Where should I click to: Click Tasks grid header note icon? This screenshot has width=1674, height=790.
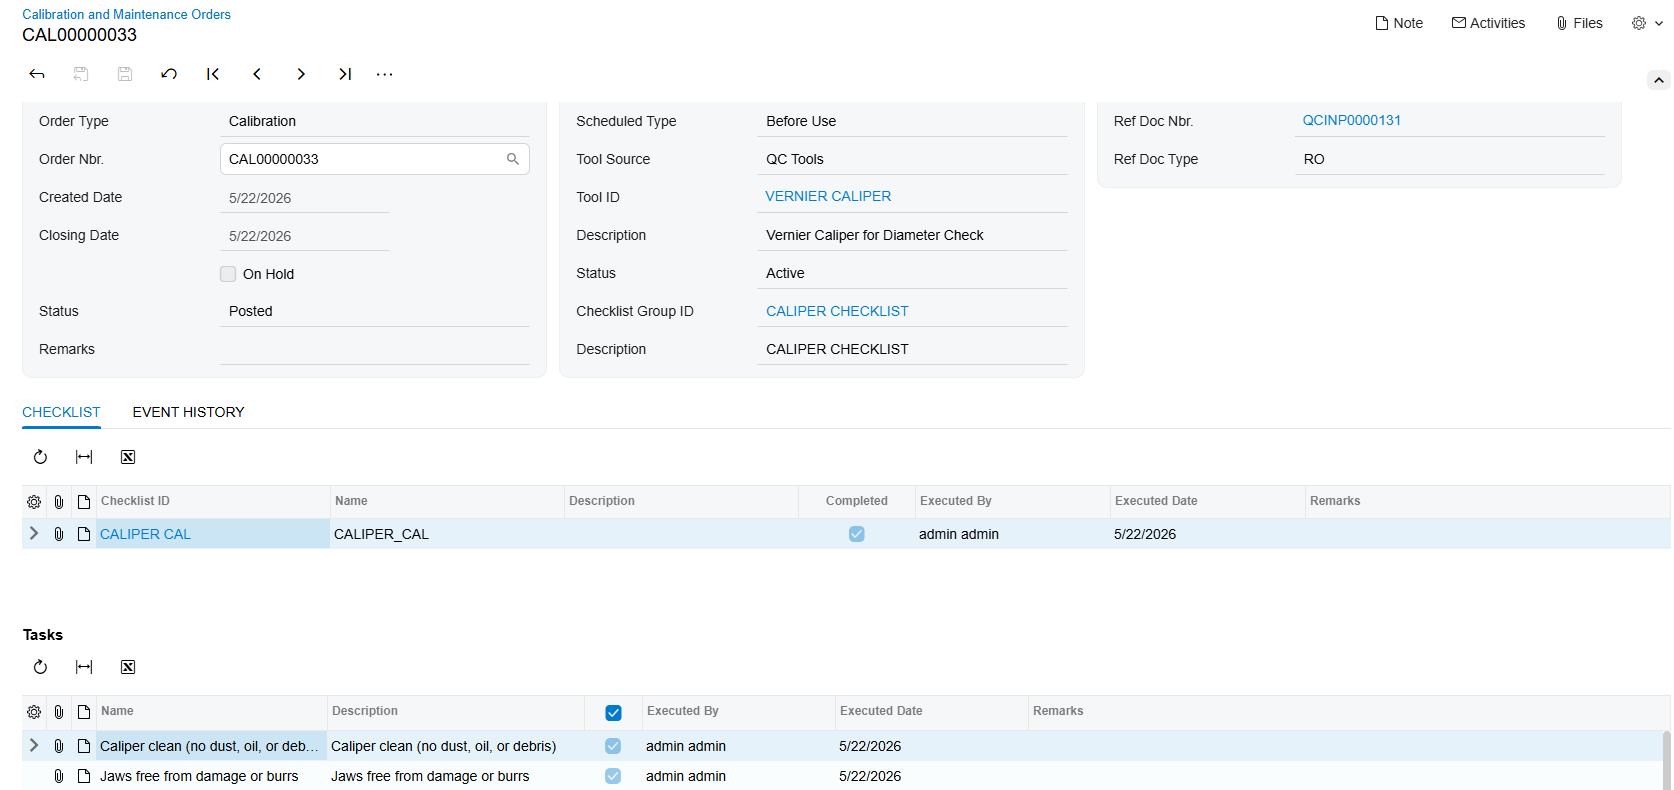tap(84, 712)
